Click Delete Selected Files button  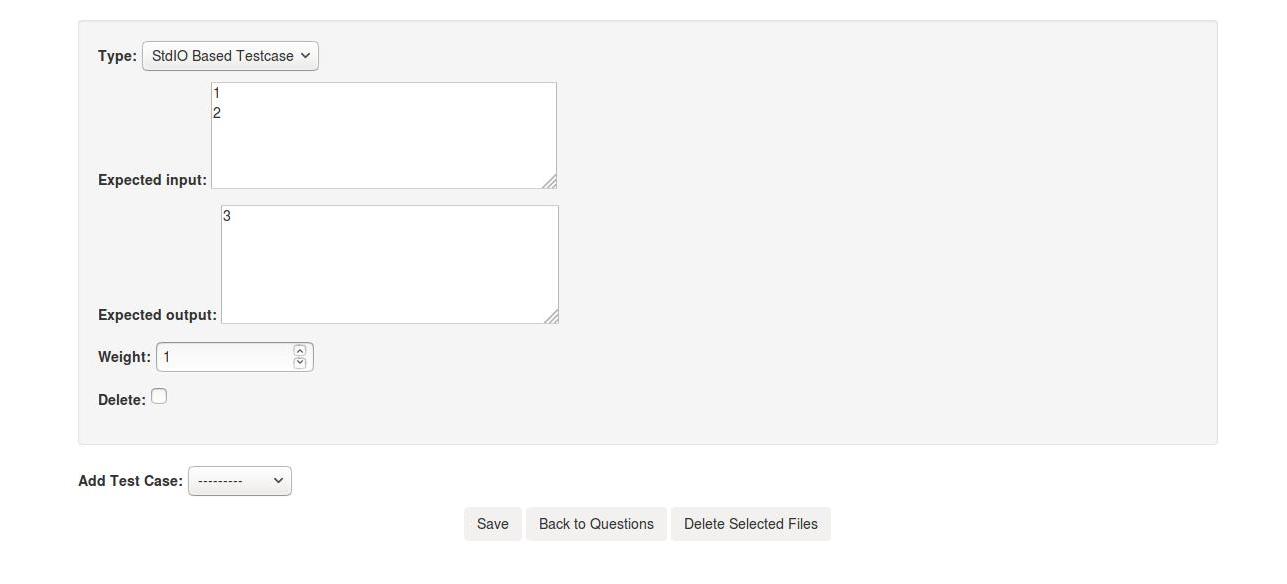tap(751, 524)
